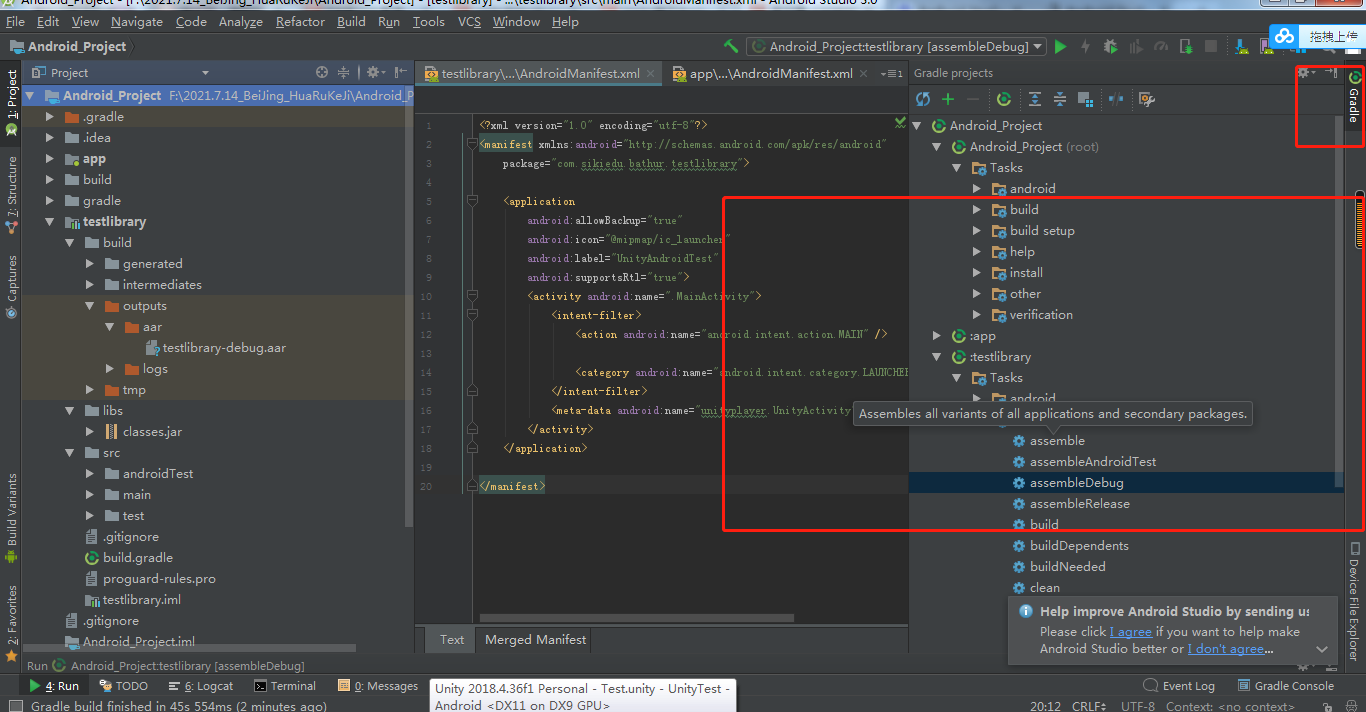This screenshot has width=1366, height=712.
Task: Toggle Gradle tasks grouping
Action: [x=1085, y=99]
